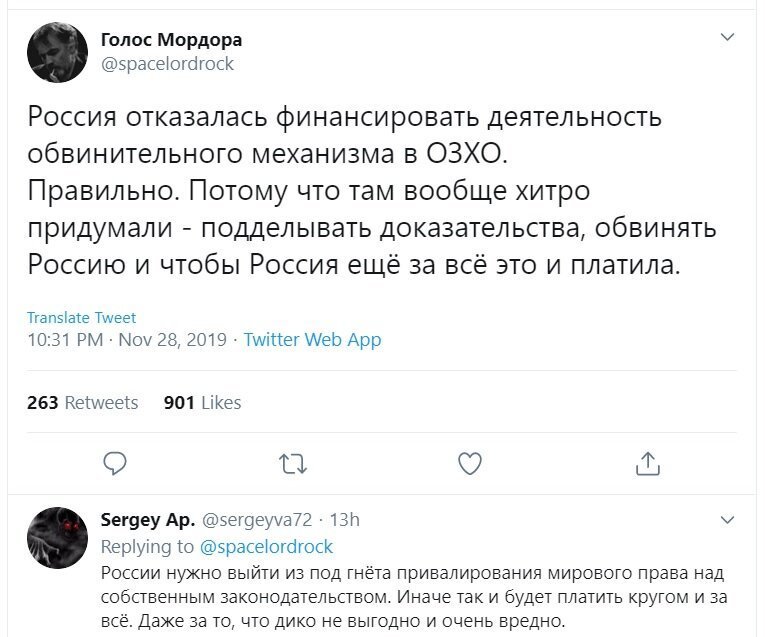
Task: Open the Sergey Ap. display name
Action: 148,520
